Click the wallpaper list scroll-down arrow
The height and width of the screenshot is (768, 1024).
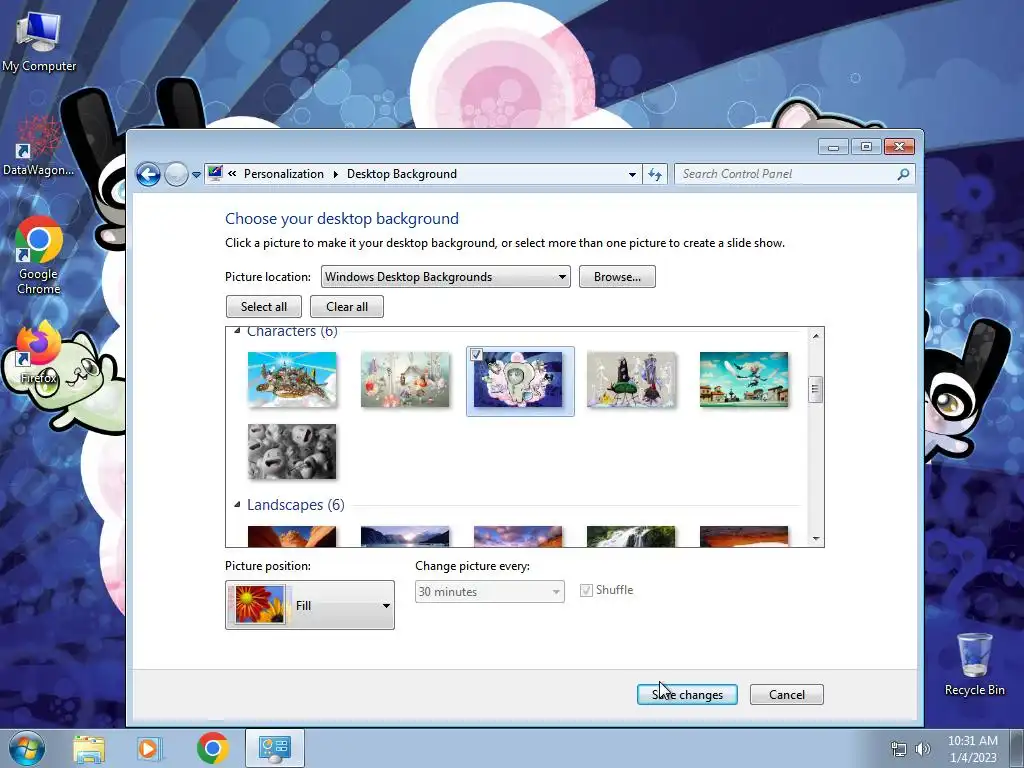click(816, 539)
